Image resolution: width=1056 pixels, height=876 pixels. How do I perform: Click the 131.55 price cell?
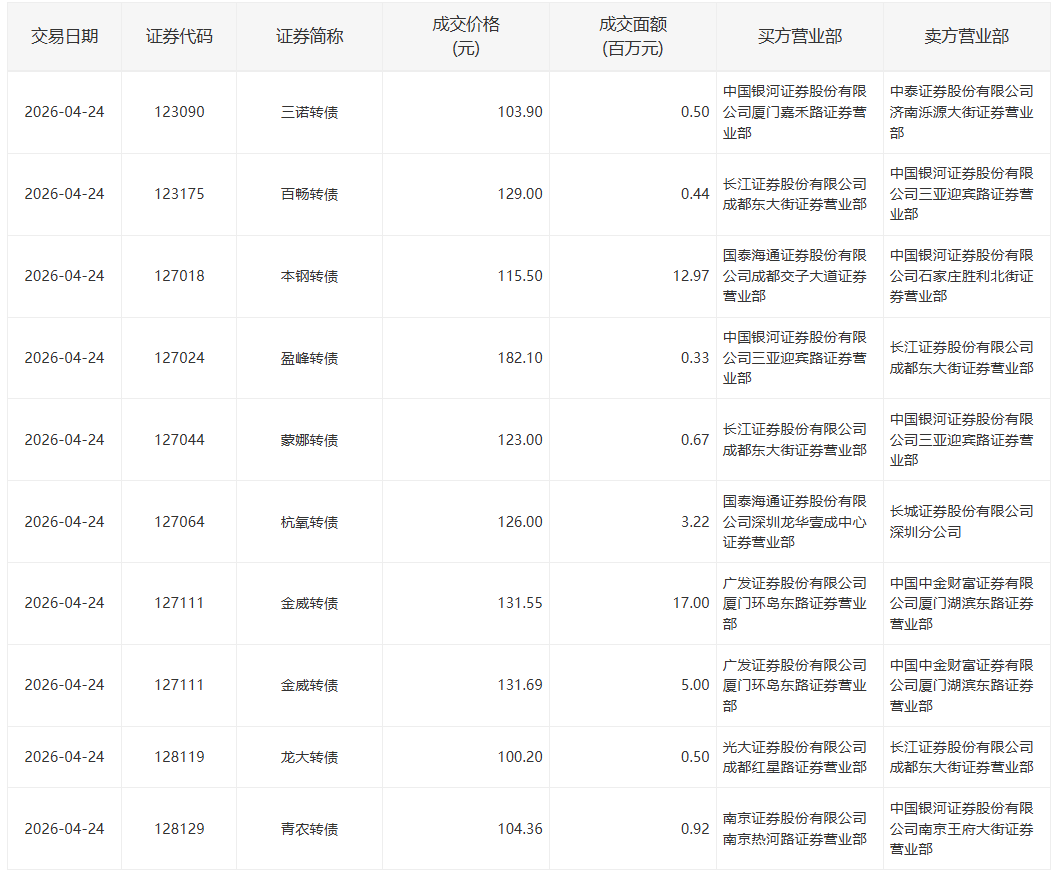[x=520, y=603]
